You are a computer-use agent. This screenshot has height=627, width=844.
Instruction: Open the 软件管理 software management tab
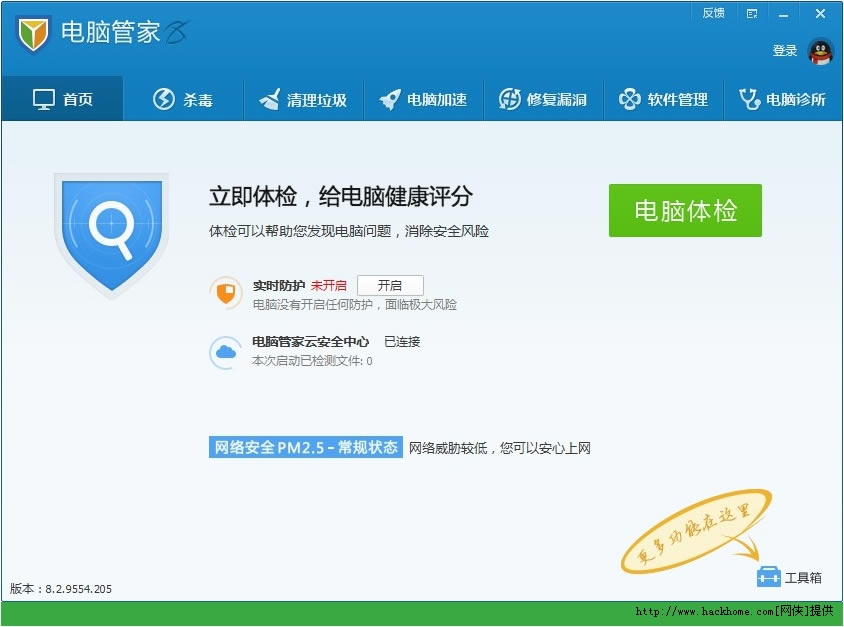point(664,99)
